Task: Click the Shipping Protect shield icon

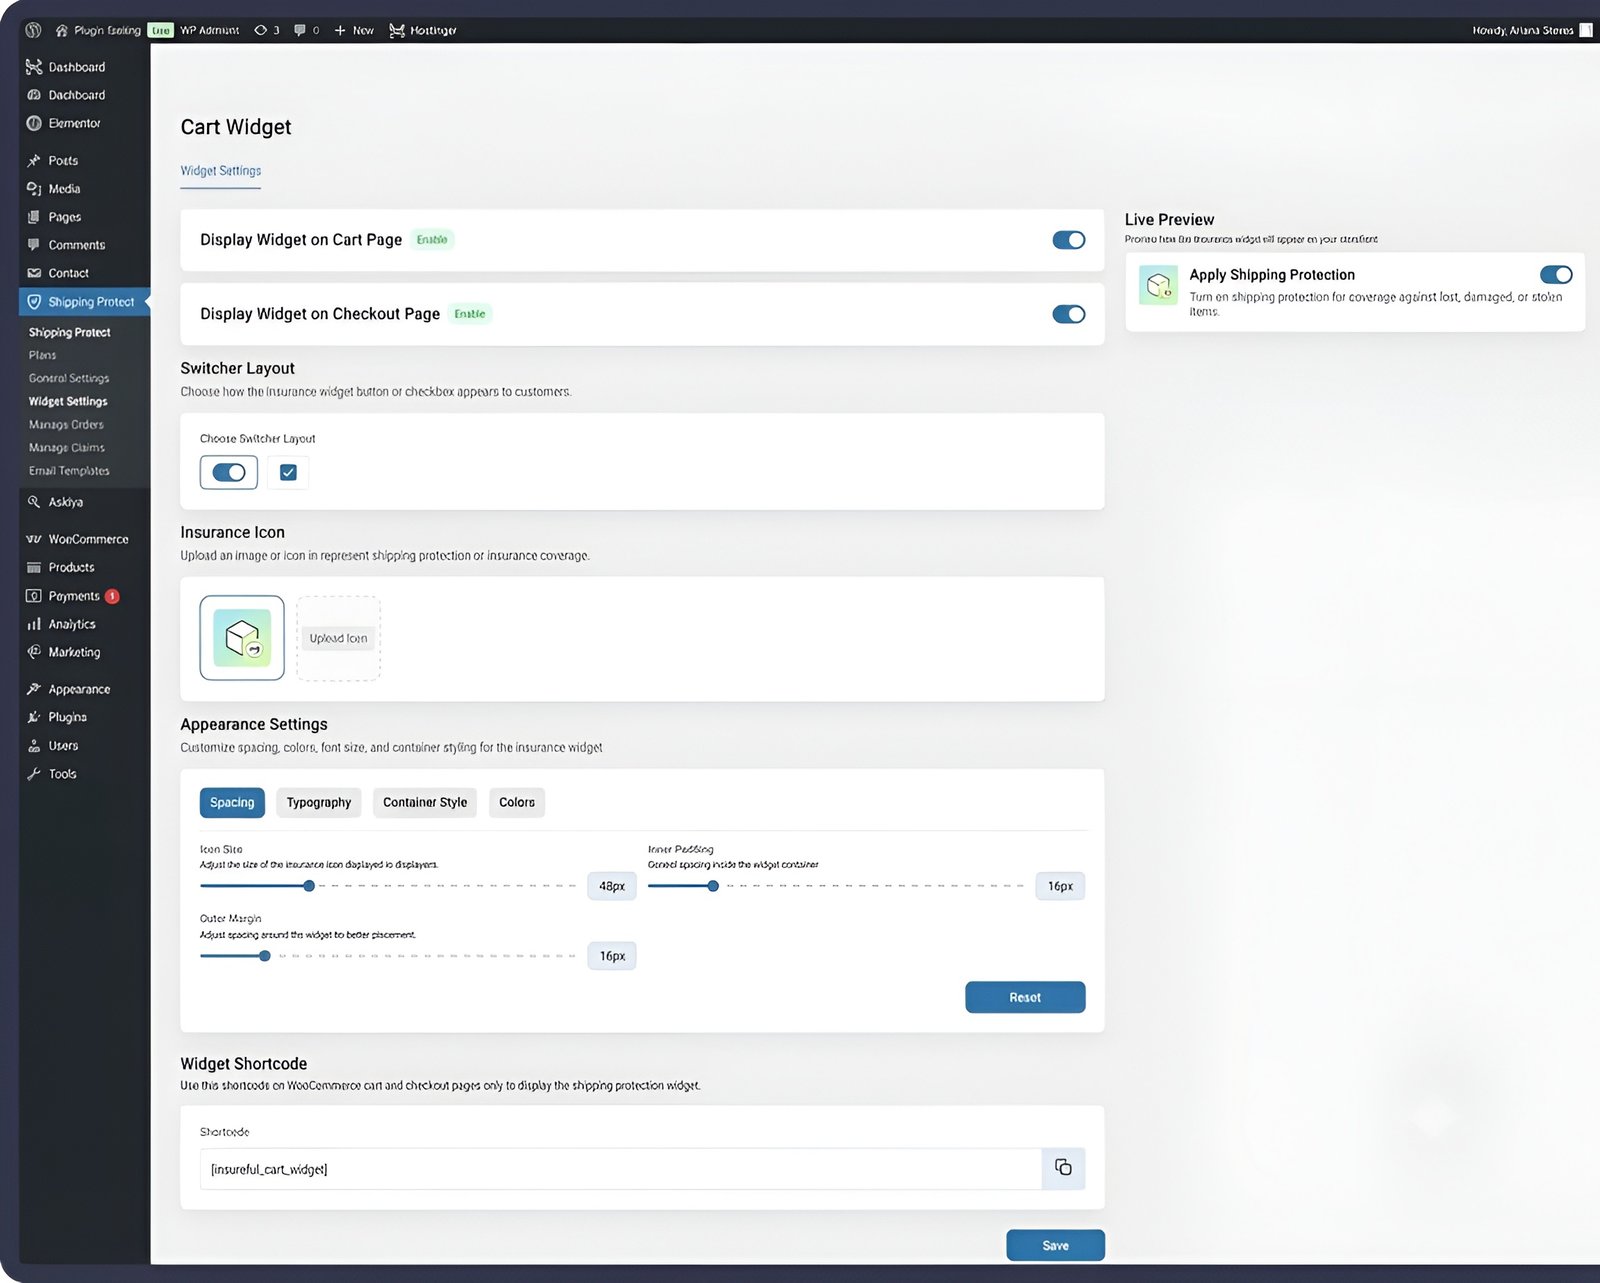Action: pos(34,301)
